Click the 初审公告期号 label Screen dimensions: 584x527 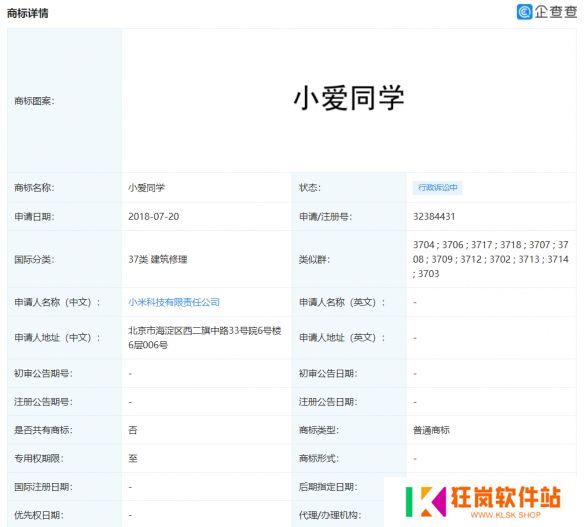(x=43, y=373)
